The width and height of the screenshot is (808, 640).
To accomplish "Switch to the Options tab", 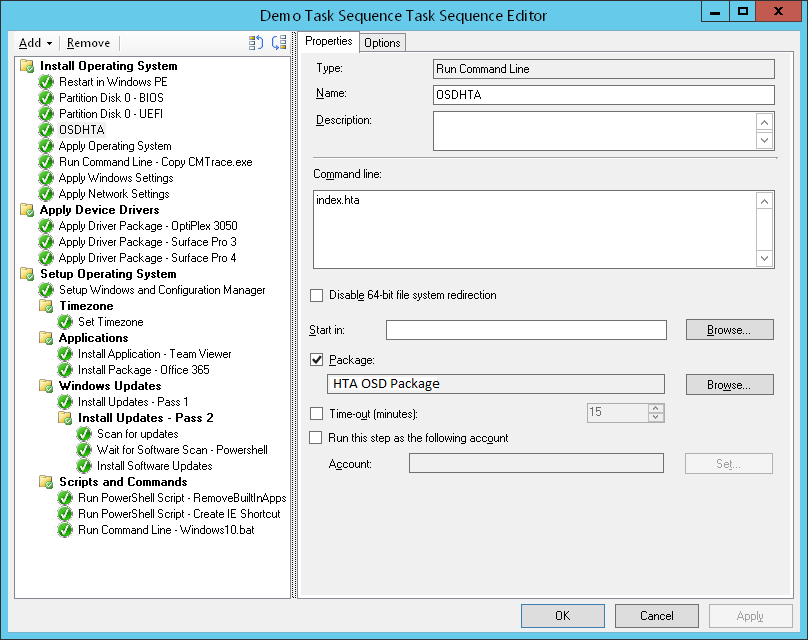I will [382, 42].
